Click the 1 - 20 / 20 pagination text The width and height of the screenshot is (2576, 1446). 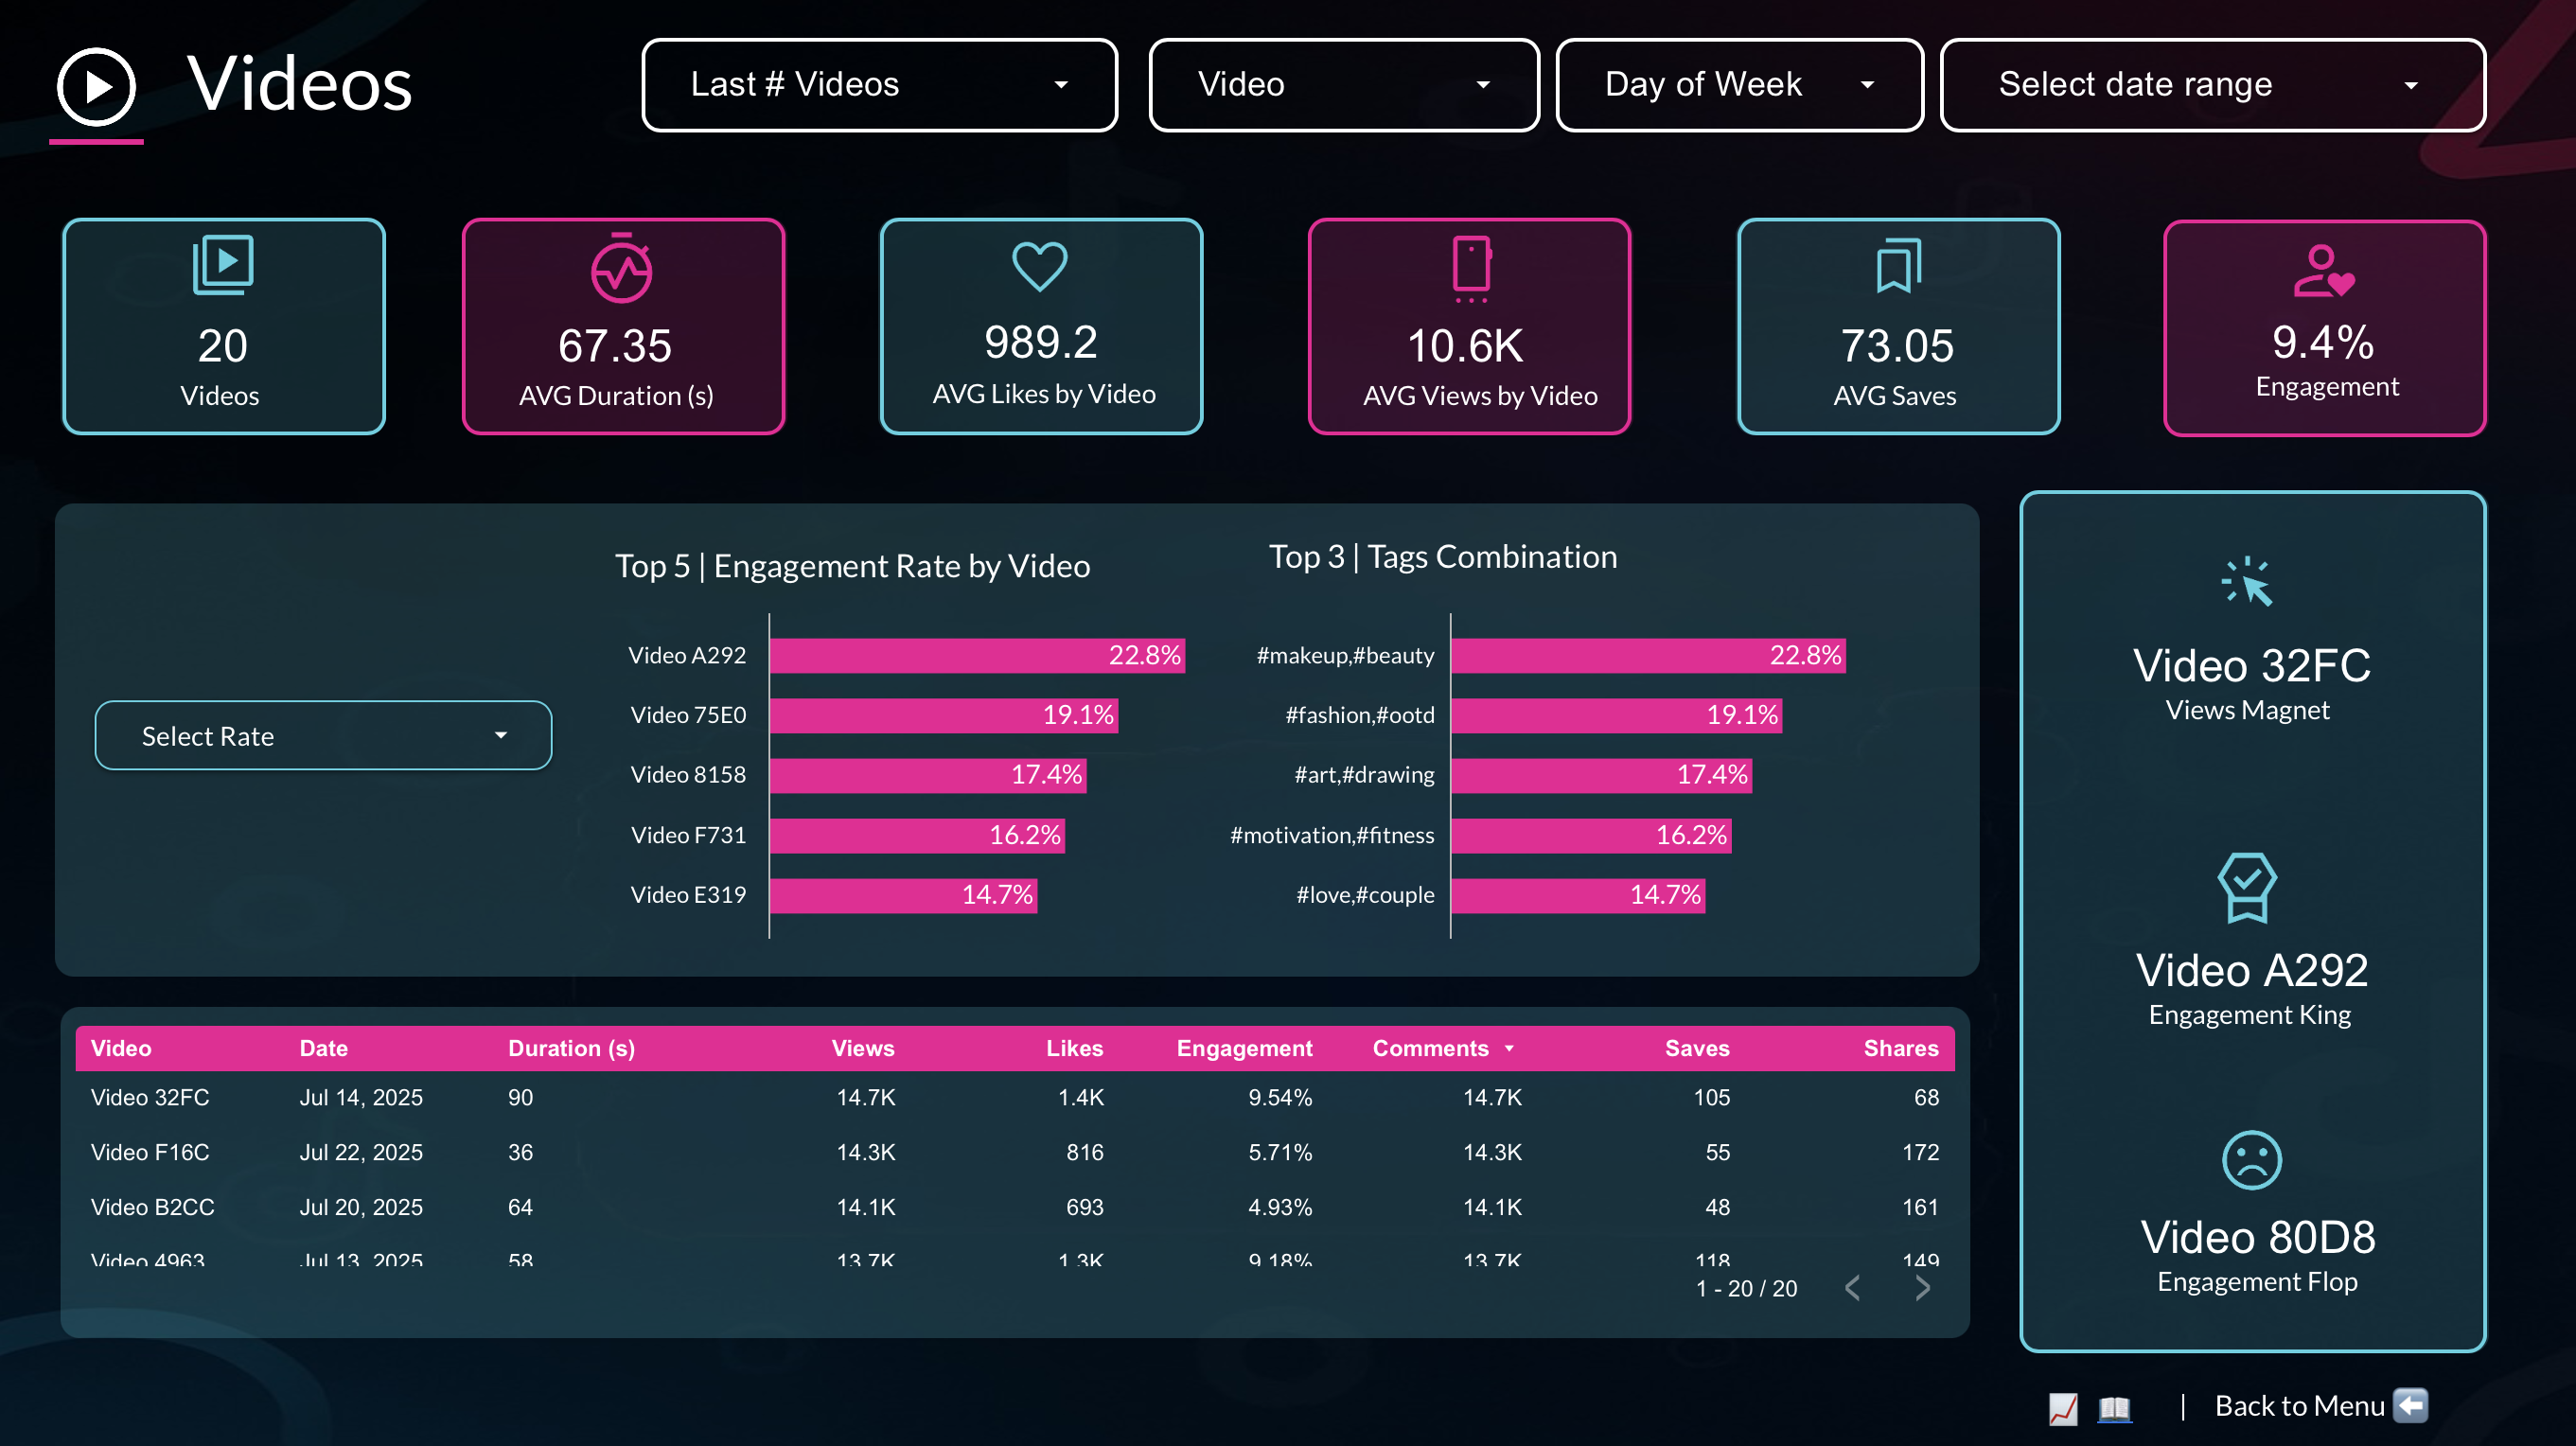pos(1746,1288)
